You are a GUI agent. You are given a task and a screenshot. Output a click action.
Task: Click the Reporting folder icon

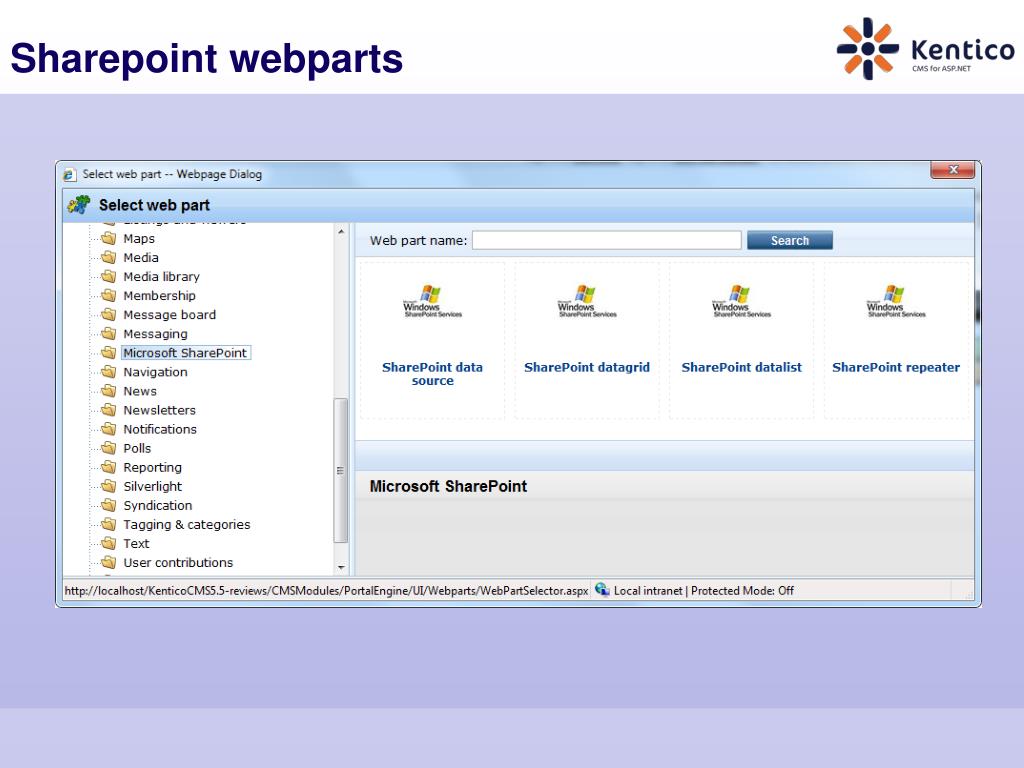pos(108,467)
